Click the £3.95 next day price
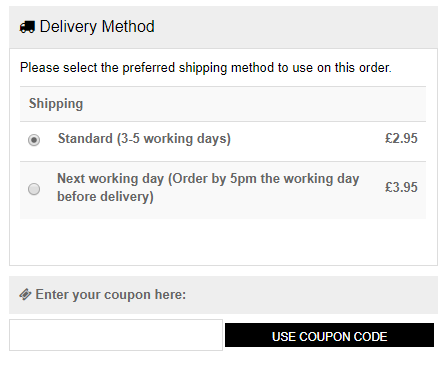The image size is (443, 365). 401,187
